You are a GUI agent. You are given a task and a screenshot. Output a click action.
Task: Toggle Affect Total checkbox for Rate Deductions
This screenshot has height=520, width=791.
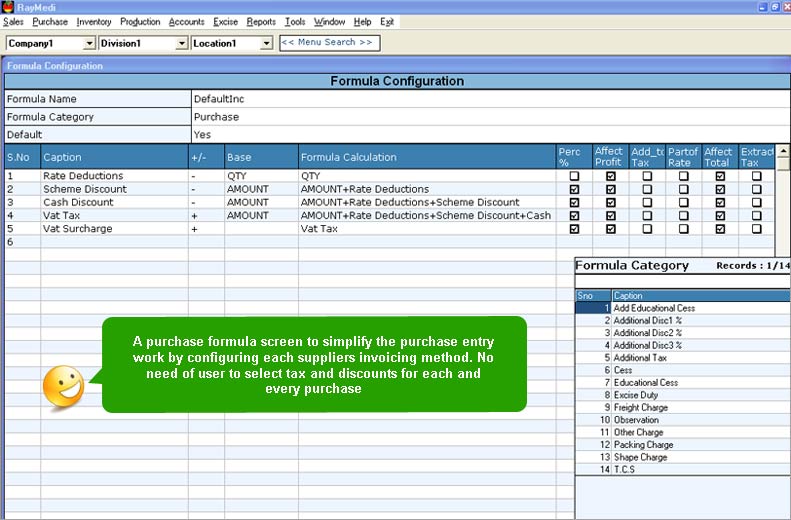point(720,176)
